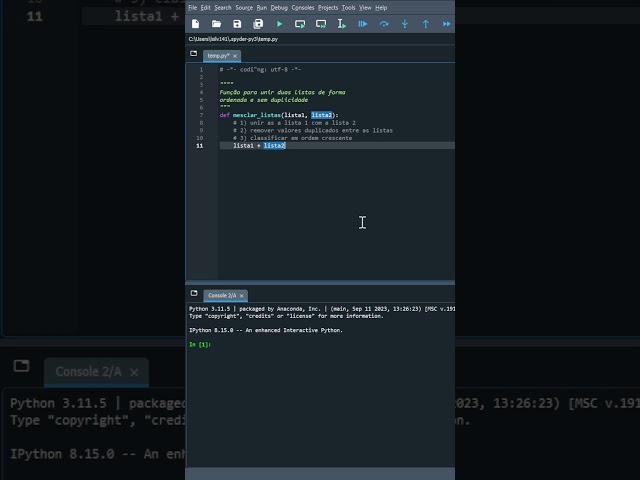Open the Source menu
The image size is (640, 480).
(x=244, y=8)
